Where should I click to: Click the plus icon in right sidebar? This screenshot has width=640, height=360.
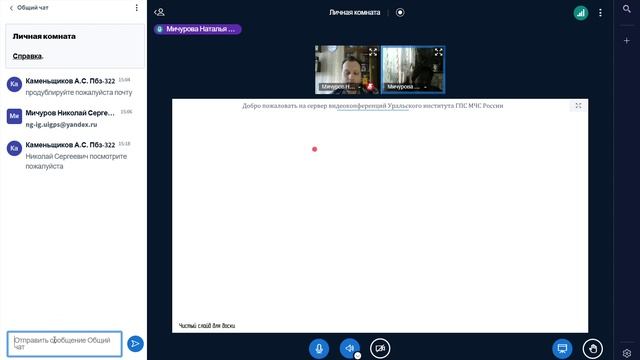click(627, 41)
